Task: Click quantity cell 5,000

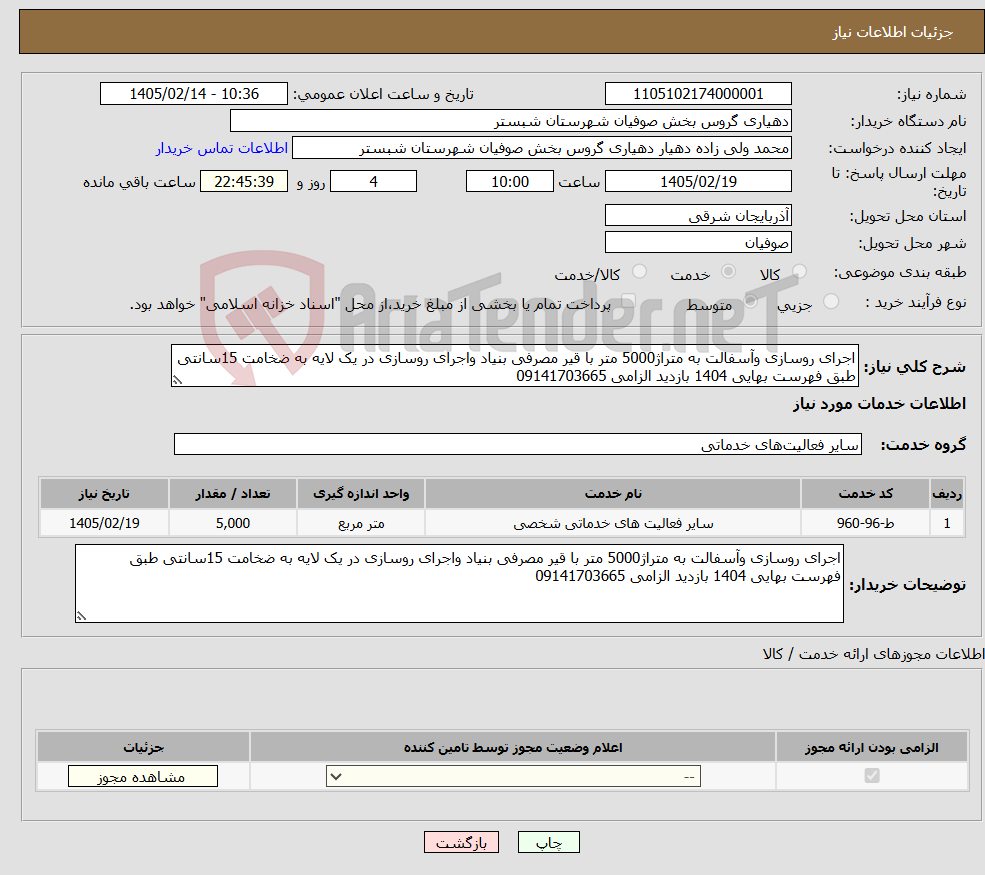Action: [x=233, y=523]
